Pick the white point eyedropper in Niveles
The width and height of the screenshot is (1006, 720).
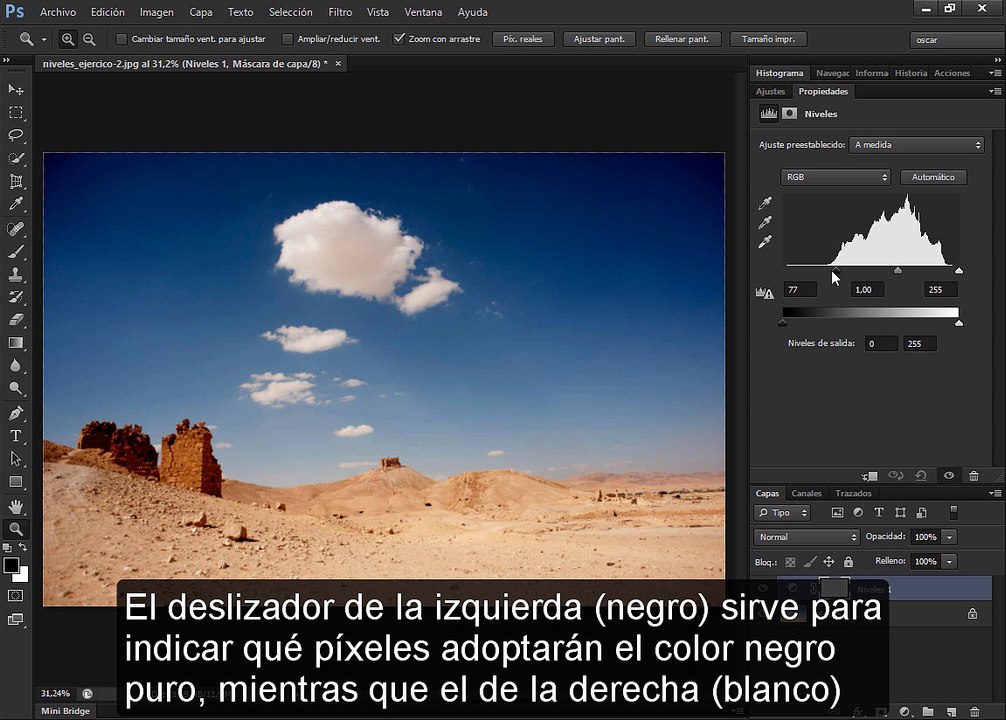click(x=765, y=242)
